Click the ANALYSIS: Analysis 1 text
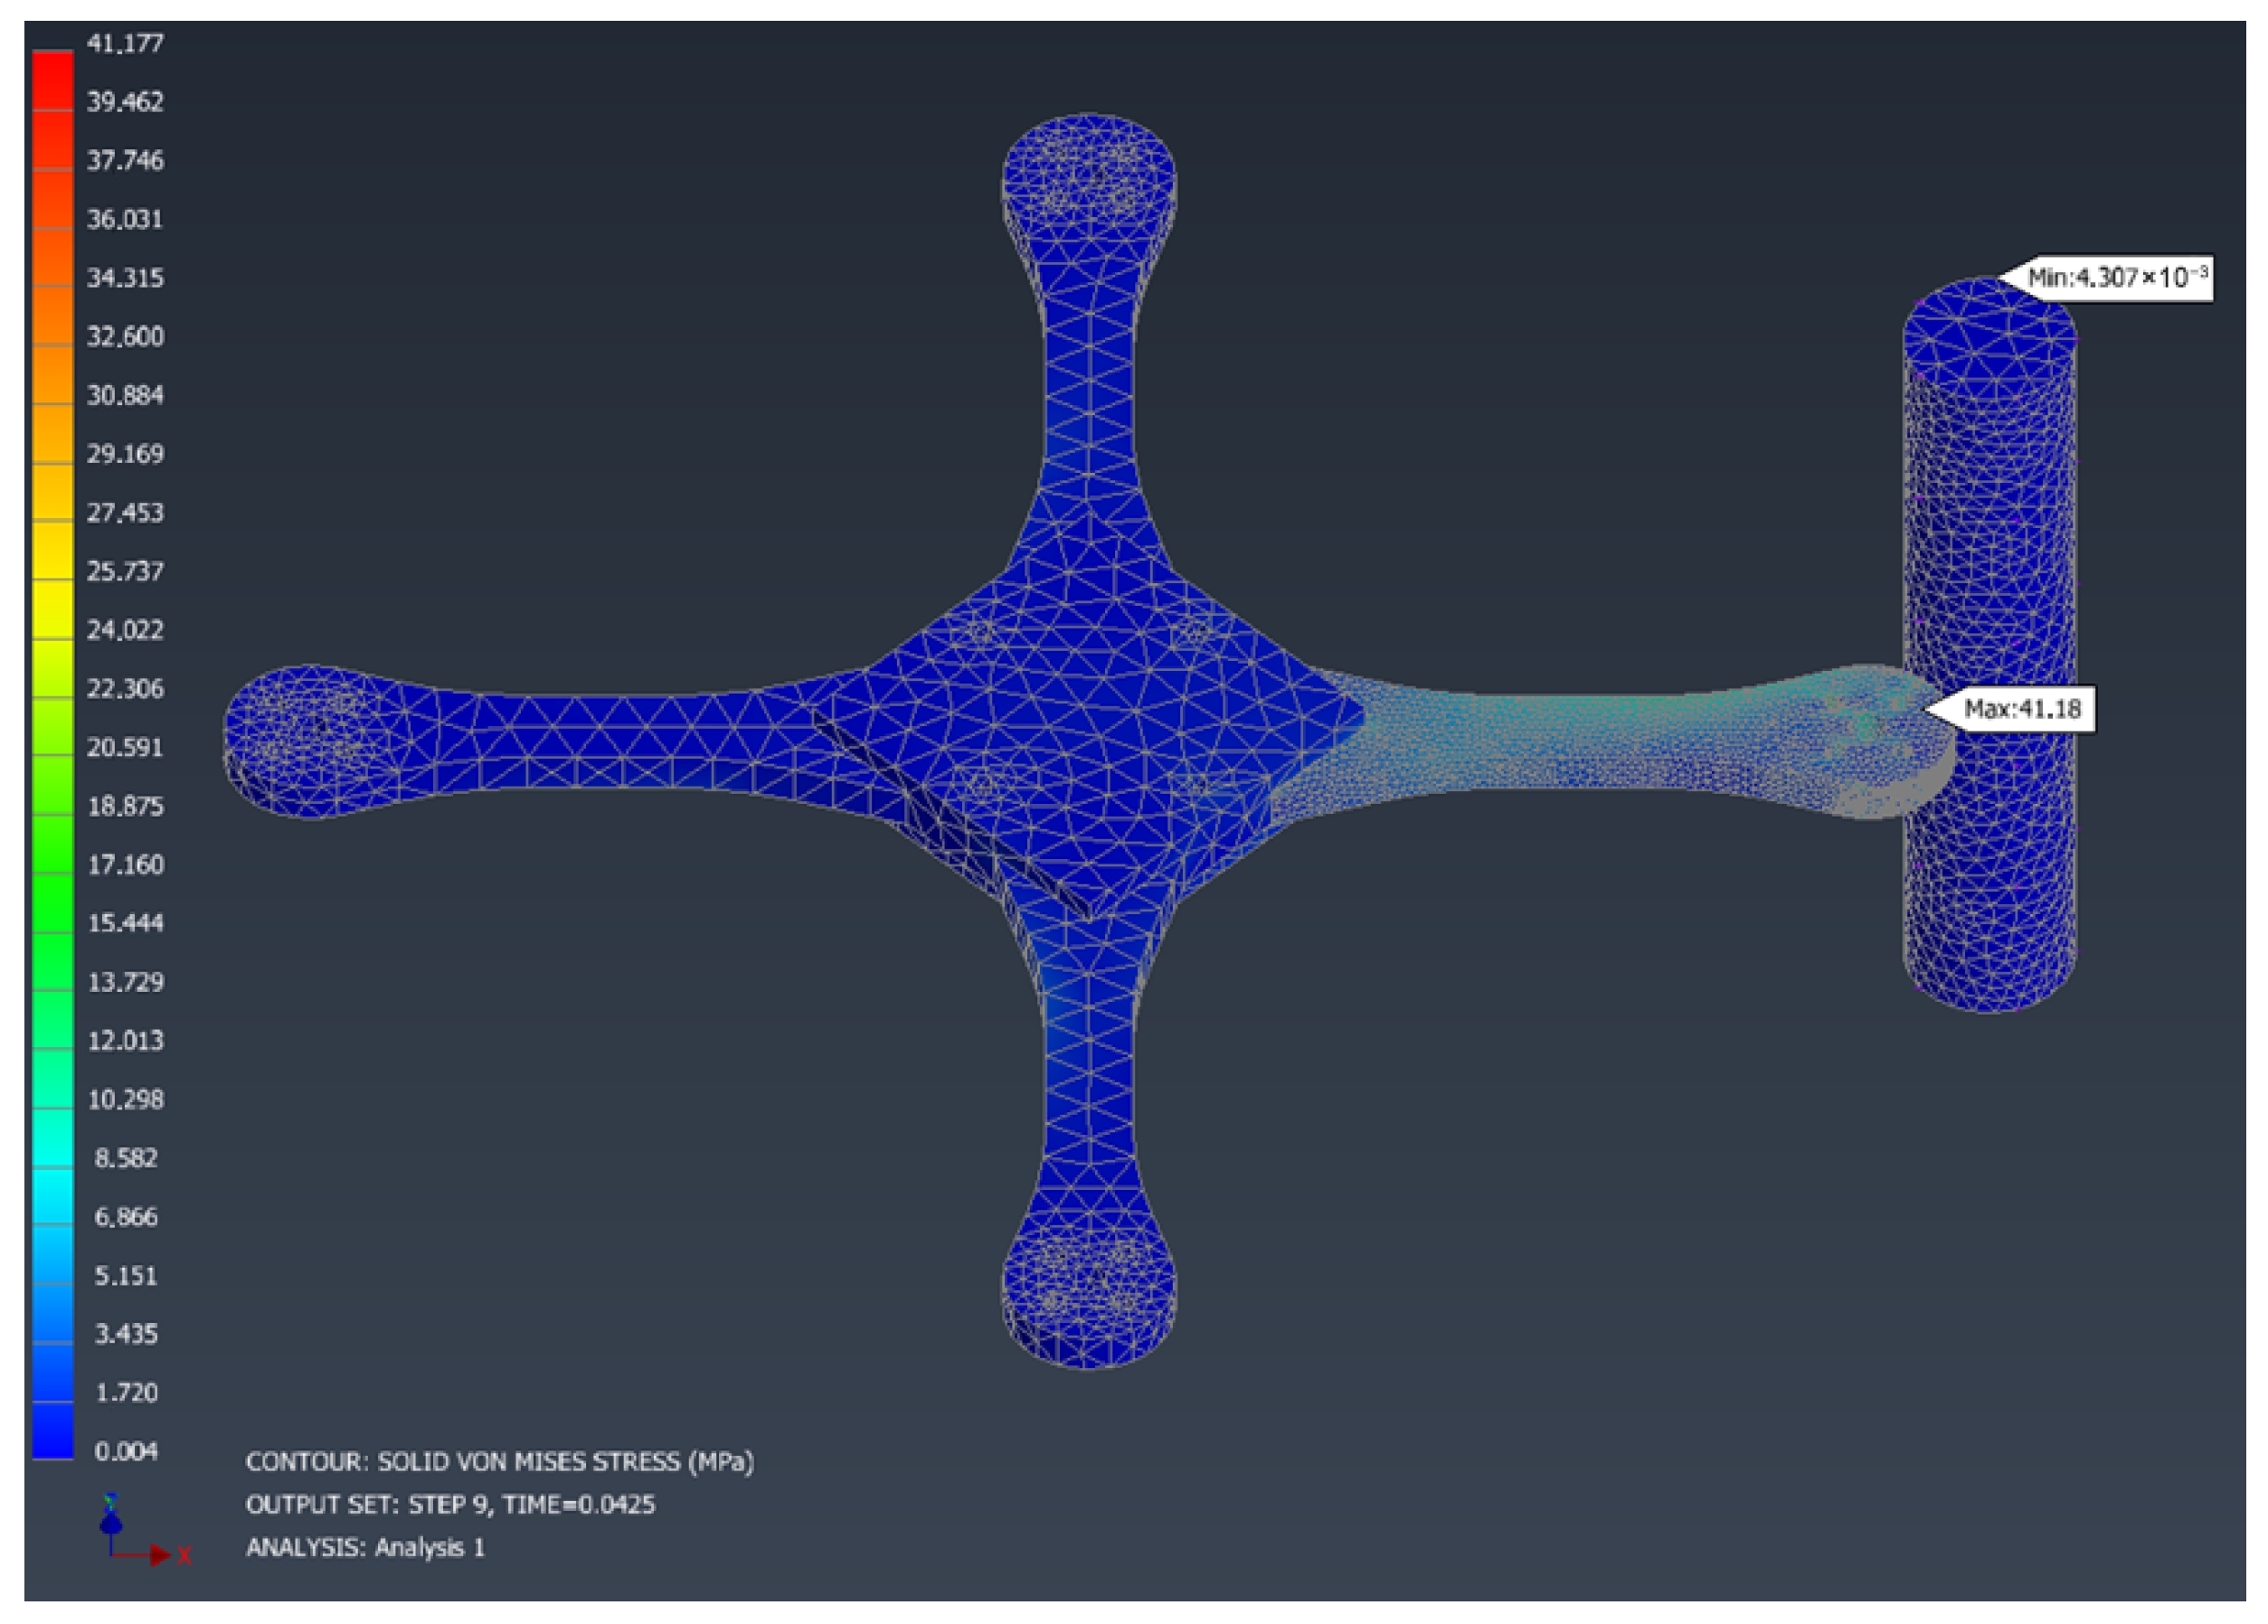This screenshot has height=1624, width=2268. coord(365,1547)
